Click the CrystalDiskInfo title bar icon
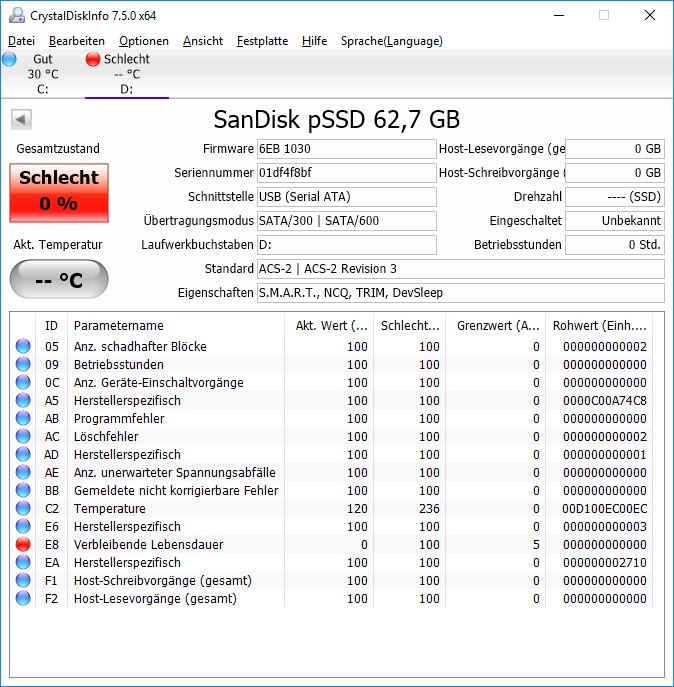 pyautogui.click(x=17, y=15)
